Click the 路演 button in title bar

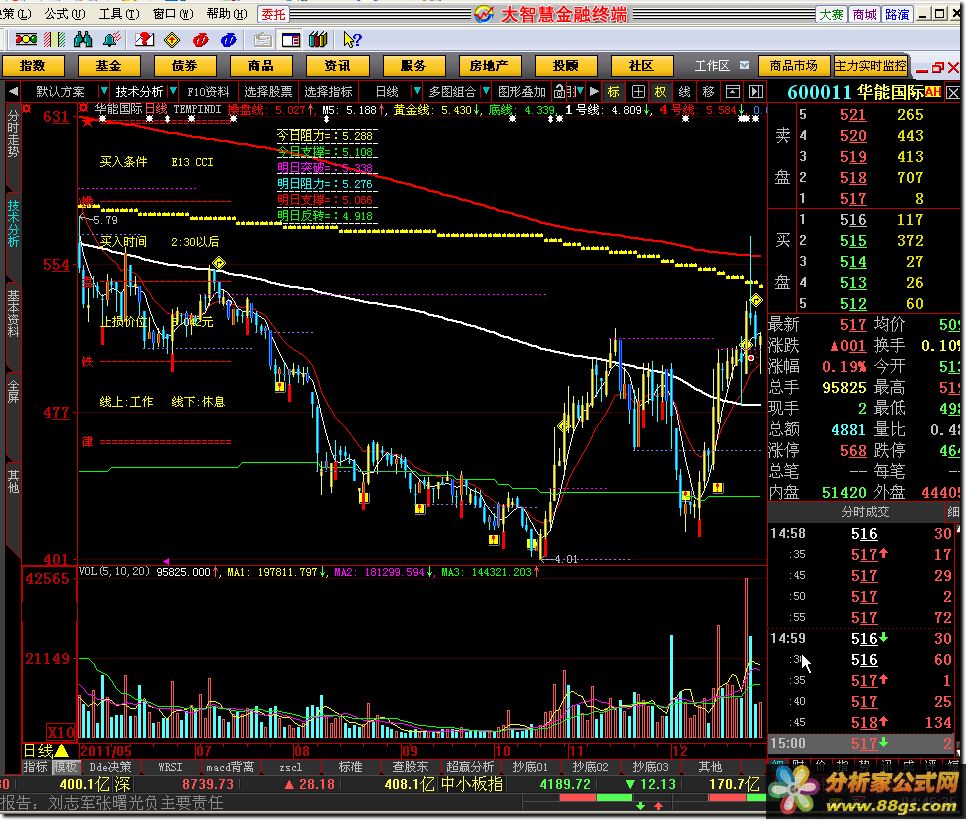tap(897, 14)
